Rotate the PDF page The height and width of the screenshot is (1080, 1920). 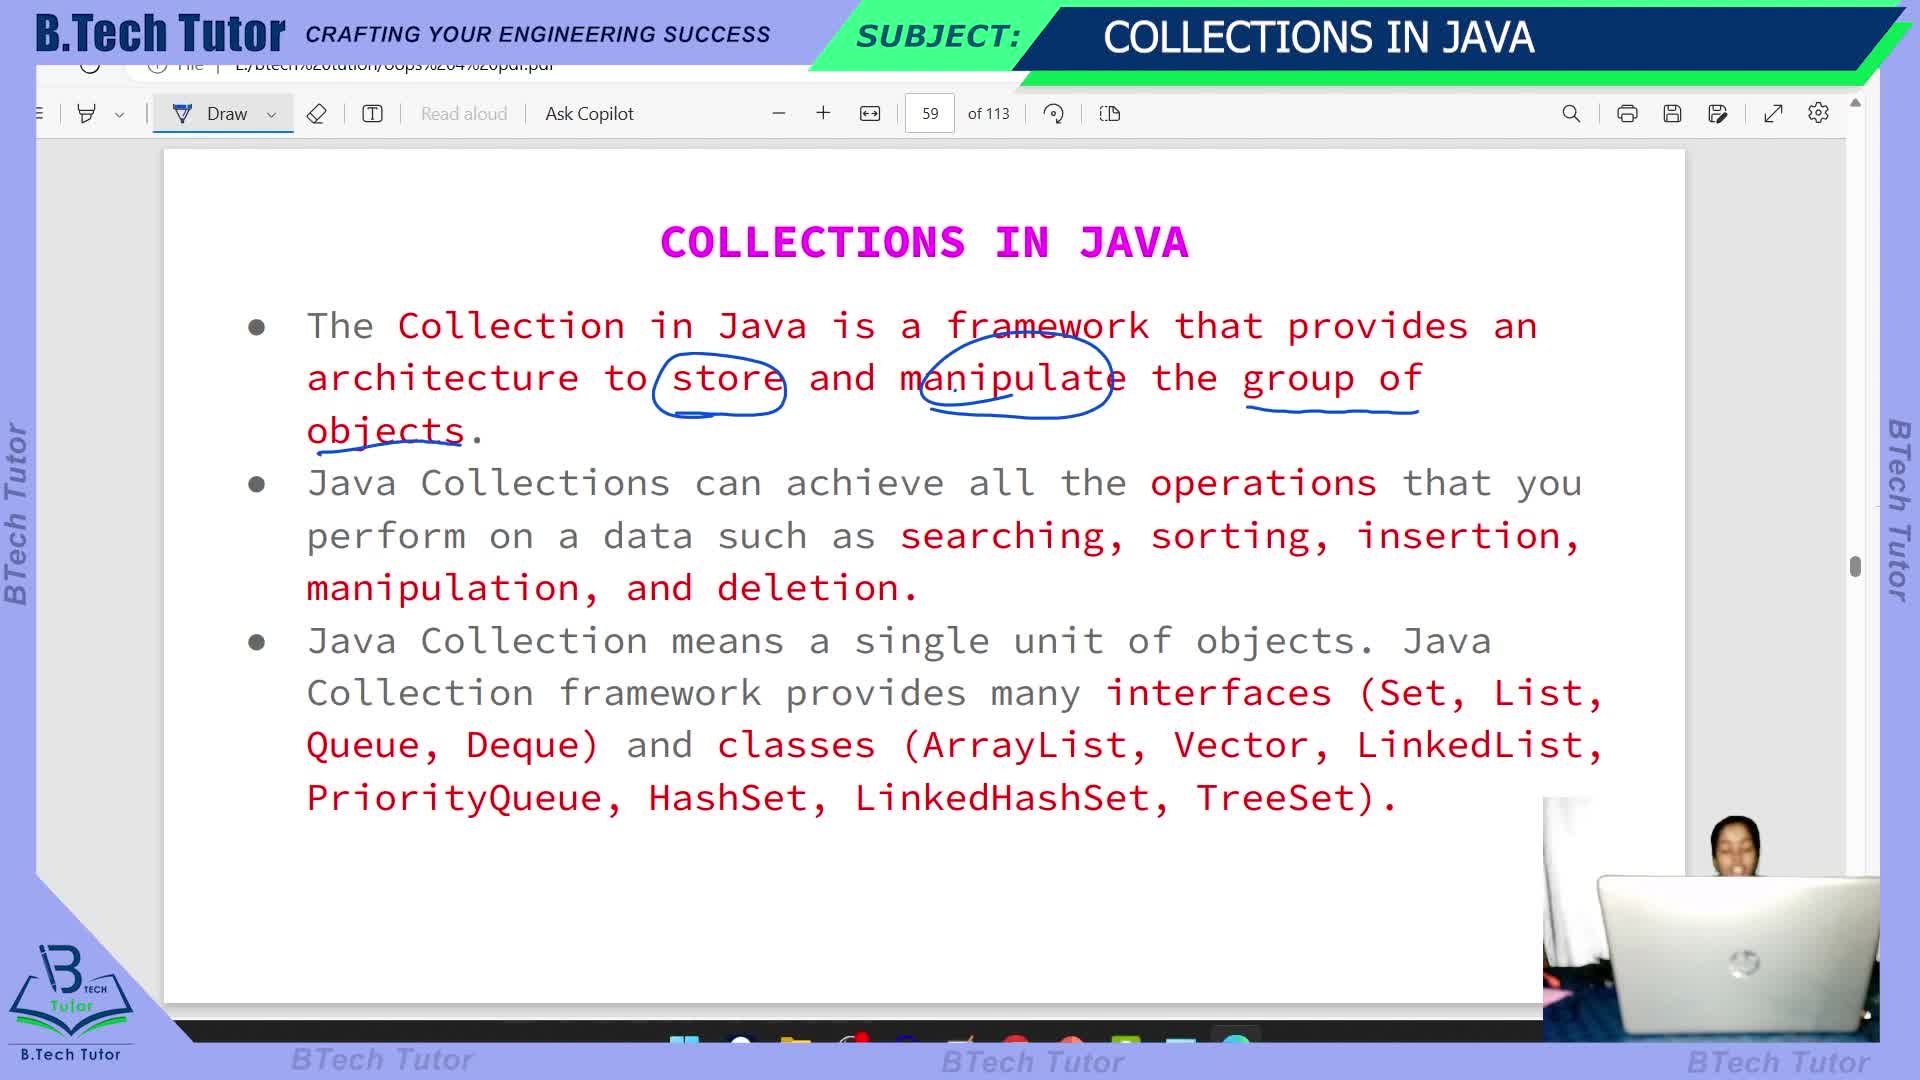coord(1053,114)
